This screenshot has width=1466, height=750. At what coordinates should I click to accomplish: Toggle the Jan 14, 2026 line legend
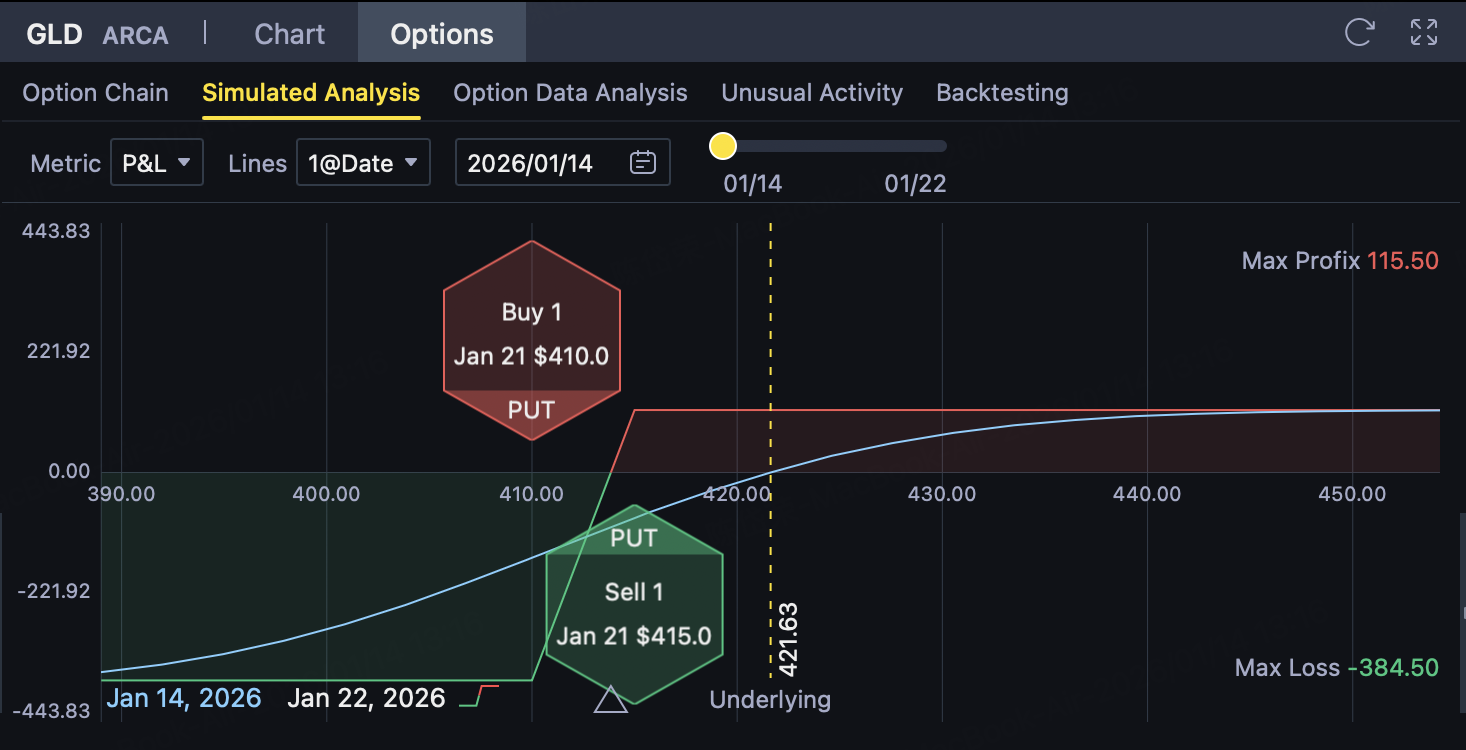point(183,698)
